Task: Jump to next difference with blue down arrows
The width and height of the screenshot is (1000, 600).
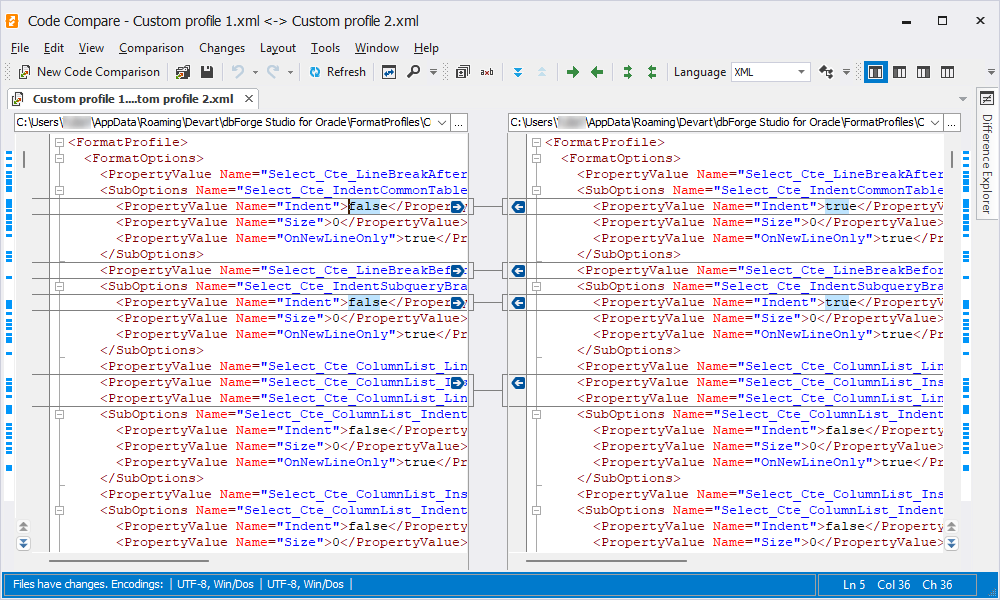Action: coord(518,72)
